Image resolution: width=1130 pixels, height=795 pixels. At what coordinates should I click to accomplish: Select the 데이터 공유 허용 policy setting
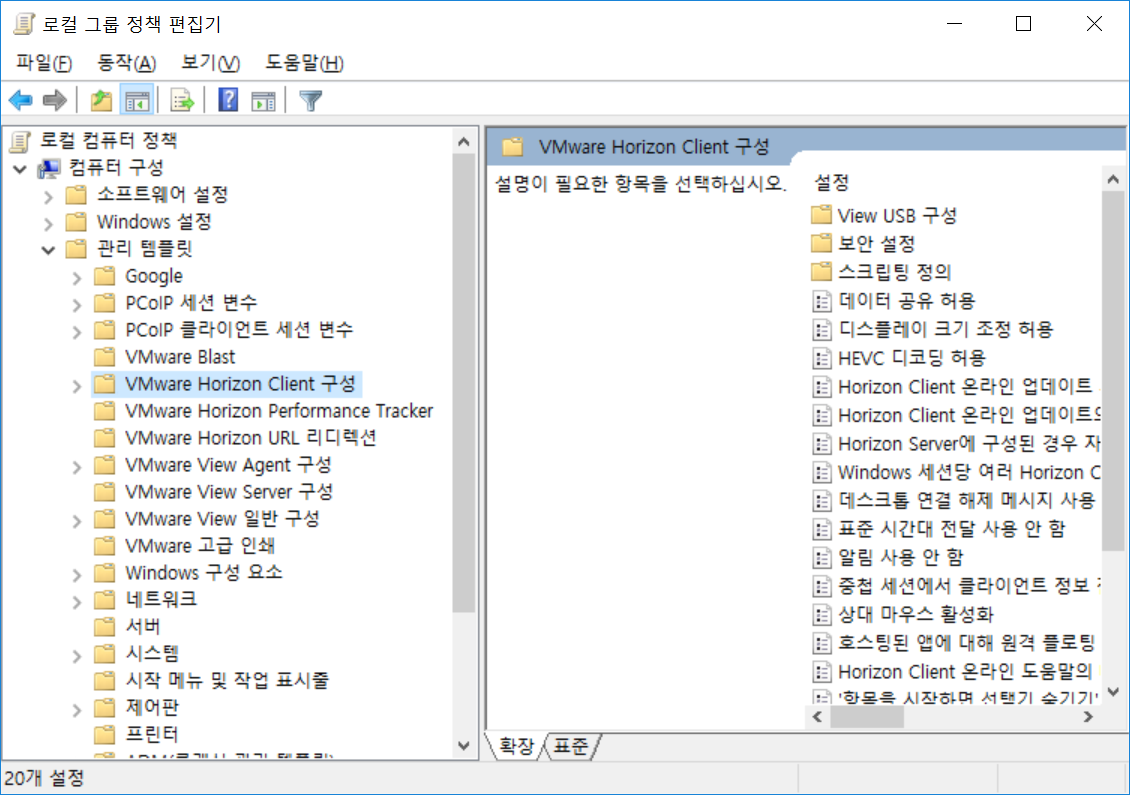click(894, 301)
